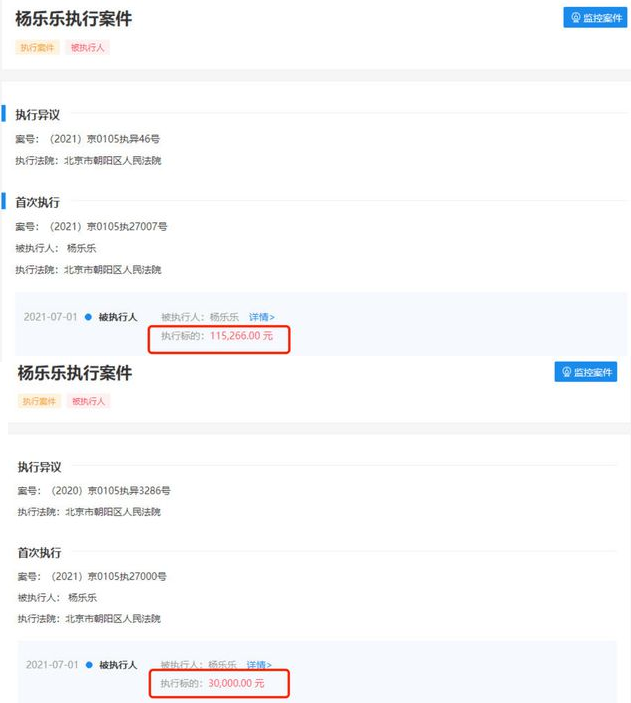Click the top 杨乐乐执行案件 title
The image size is (631, 703).
74,19
